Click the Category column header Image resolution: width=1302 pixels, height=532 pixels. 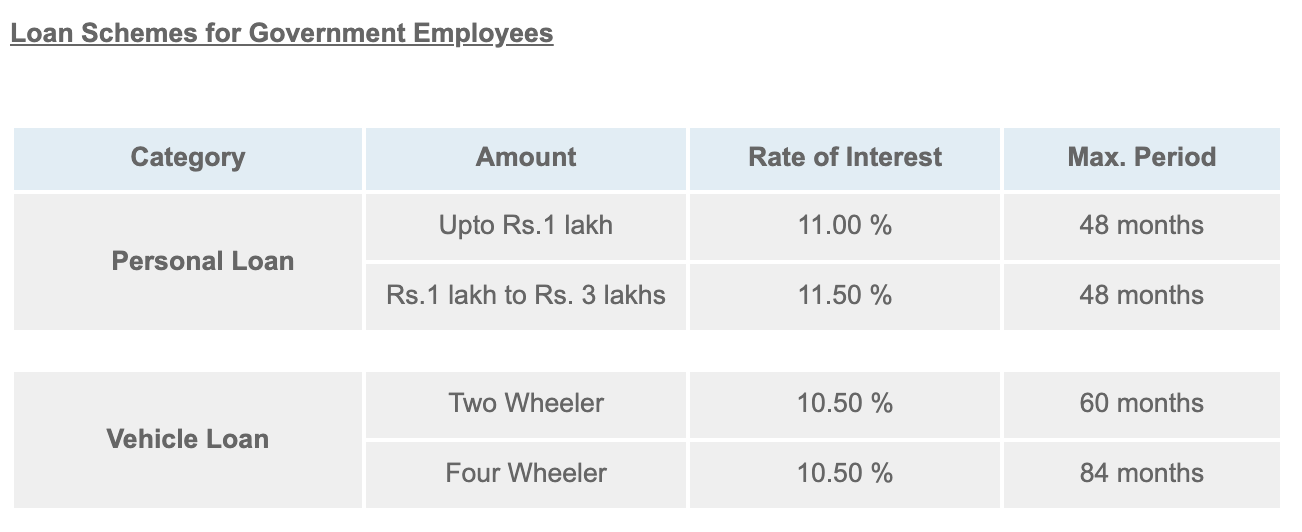click(x=188, y=157)
